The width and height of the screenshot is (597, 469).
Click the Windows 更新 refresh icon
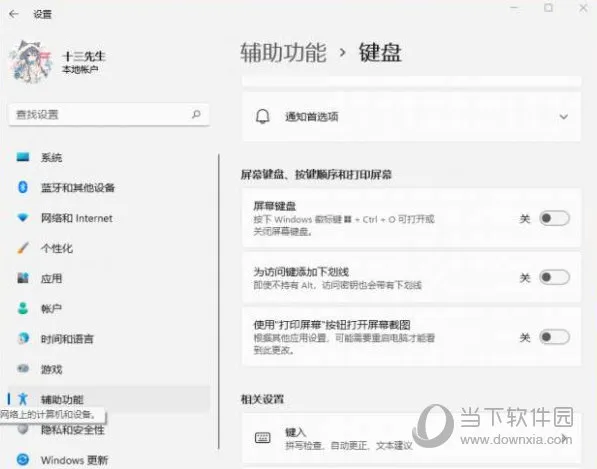tap(23, 459)
